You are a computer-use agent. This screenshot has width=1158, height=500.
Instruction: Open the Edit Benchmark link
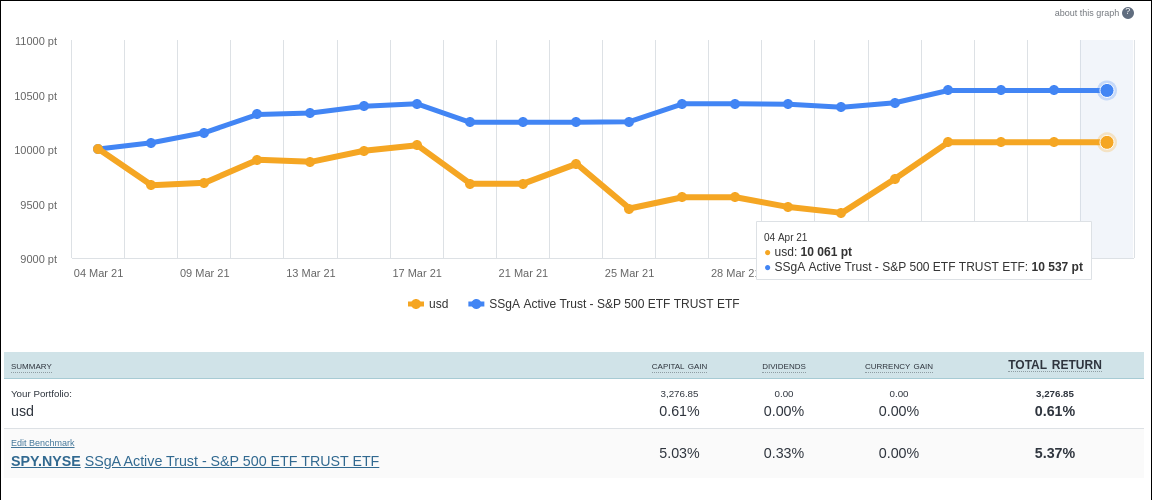click(x=43, y=443)
